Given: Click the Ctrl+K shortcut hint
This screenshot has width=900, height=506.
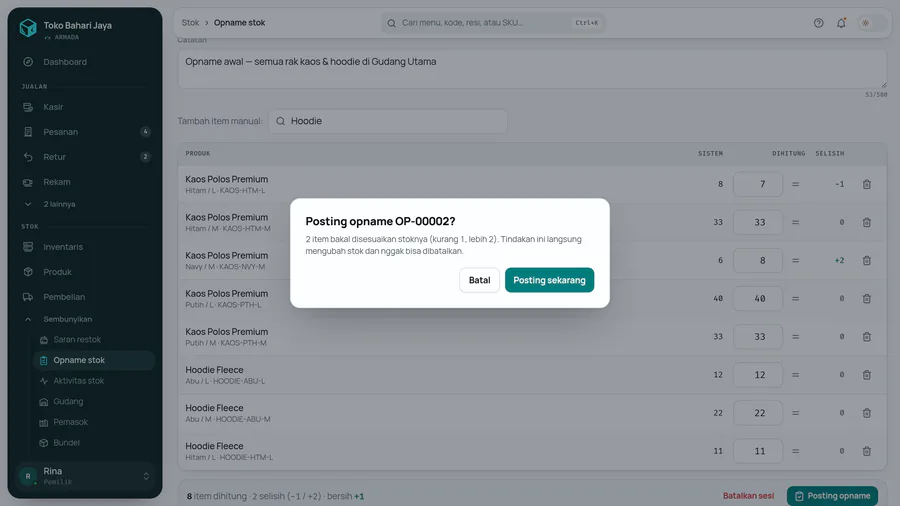Looking at the screenshot, I should click(x=587, y=23).
